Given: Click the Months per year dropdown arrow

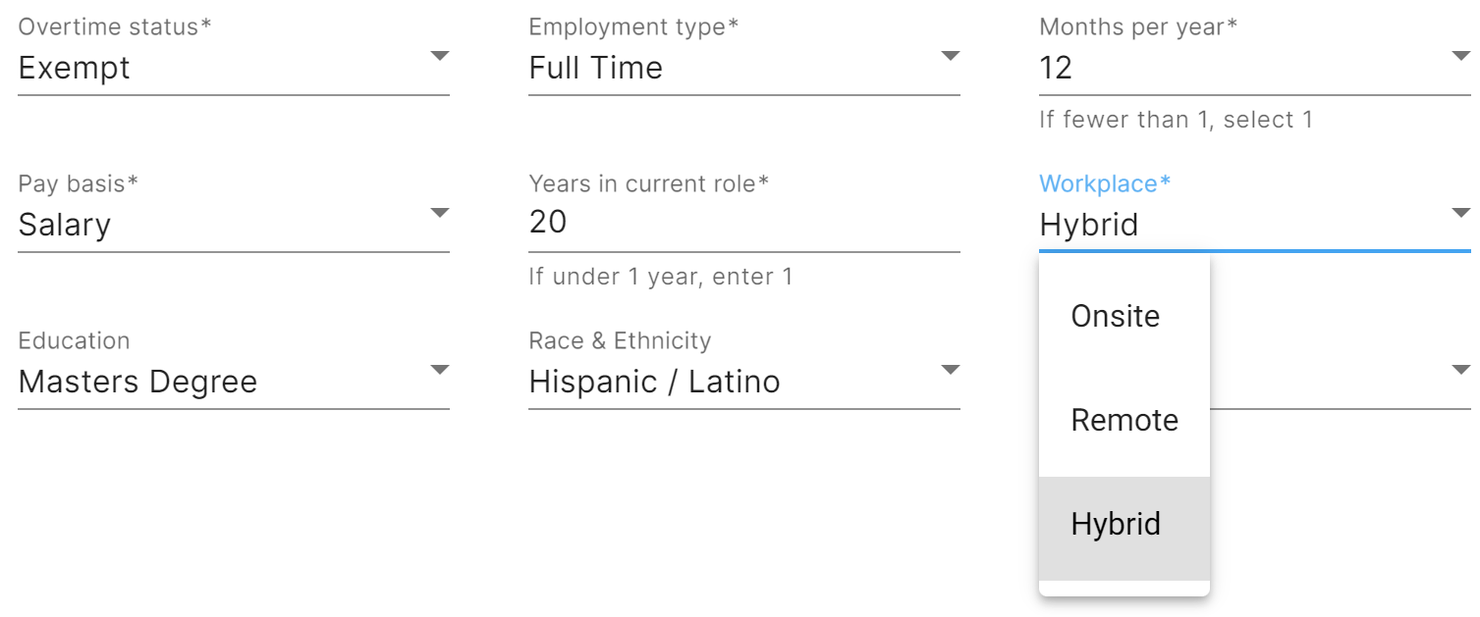Looking at the screenshot, I should click(x=1460, y=57).
